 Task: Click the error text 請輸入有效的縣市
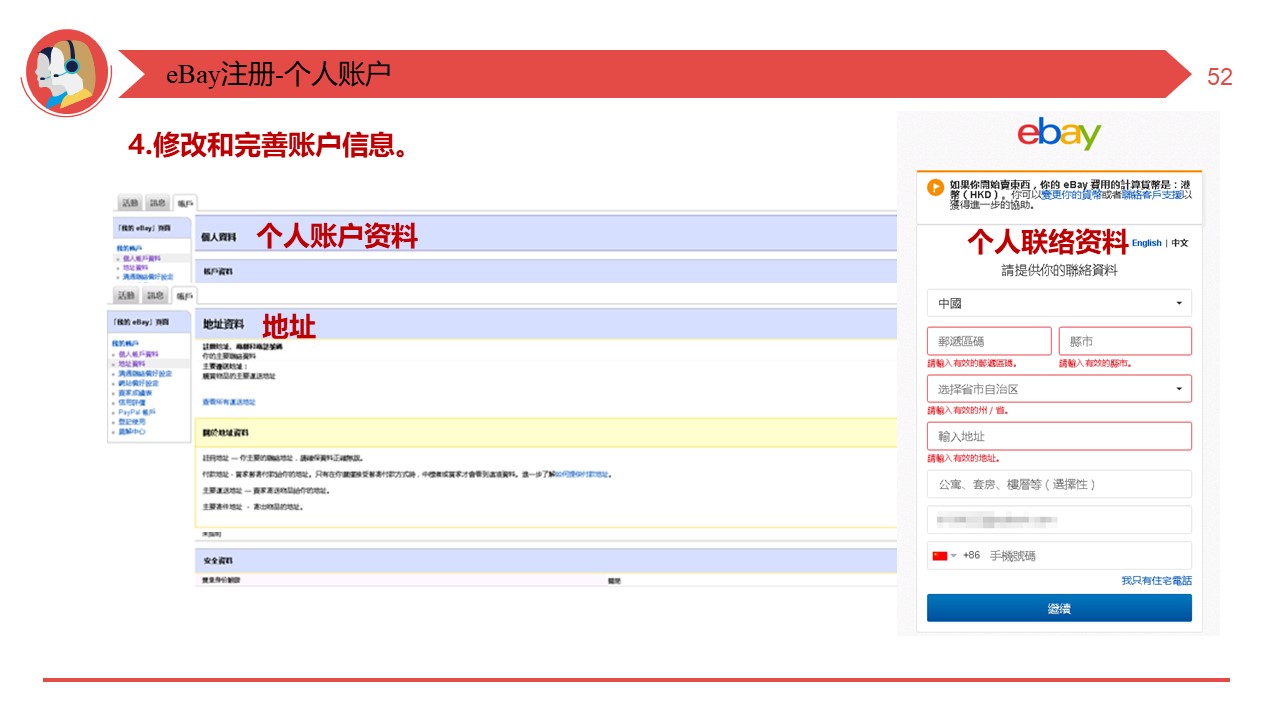pos(1096,363)
